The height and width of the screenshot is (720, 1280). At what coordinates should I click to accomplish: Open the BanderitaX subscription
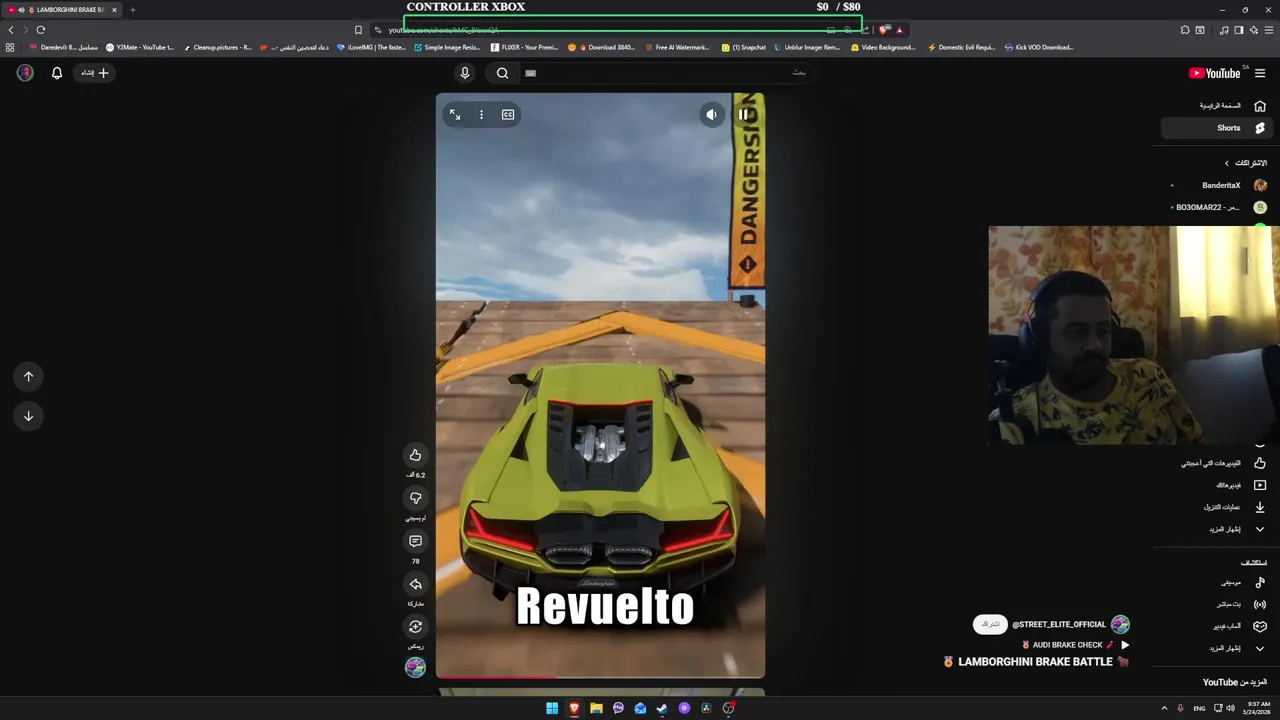[1218, 185]
